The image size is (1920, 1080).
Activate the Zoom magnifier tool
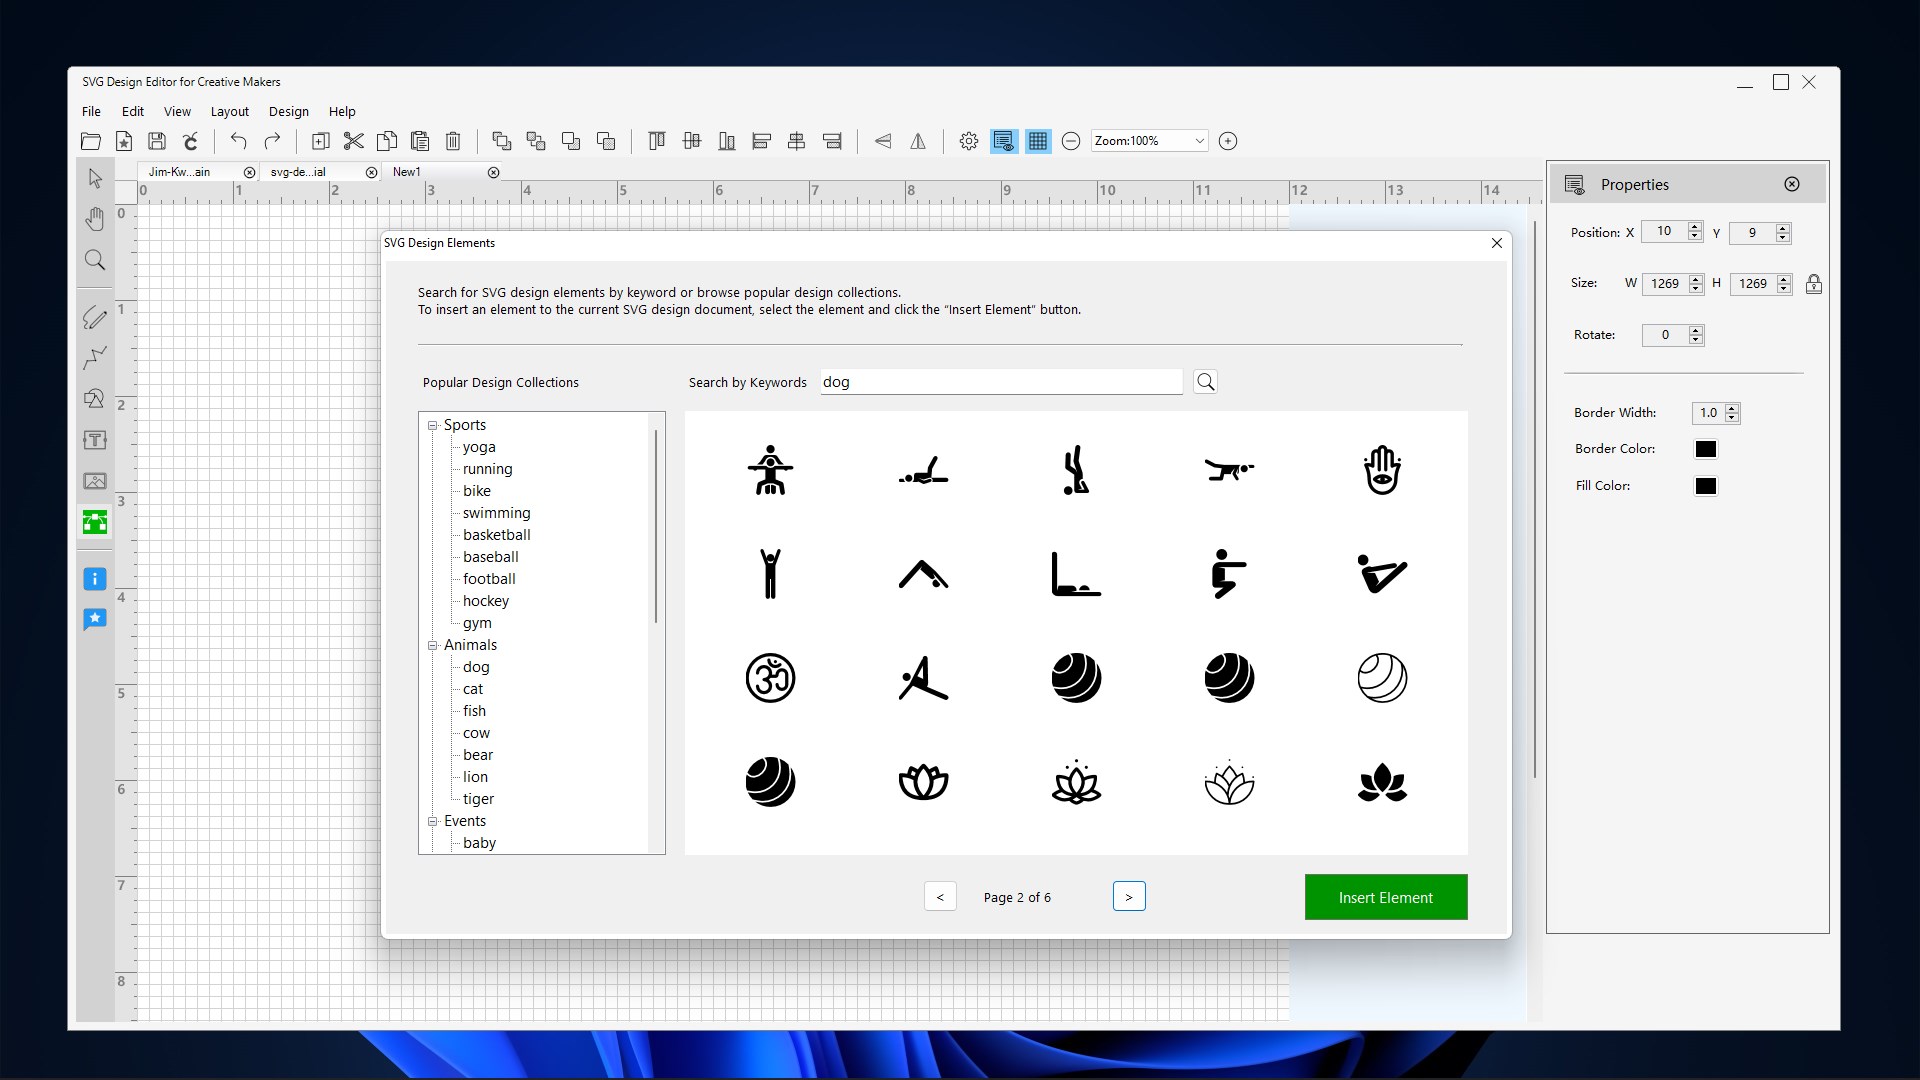[x=95, y=260]
